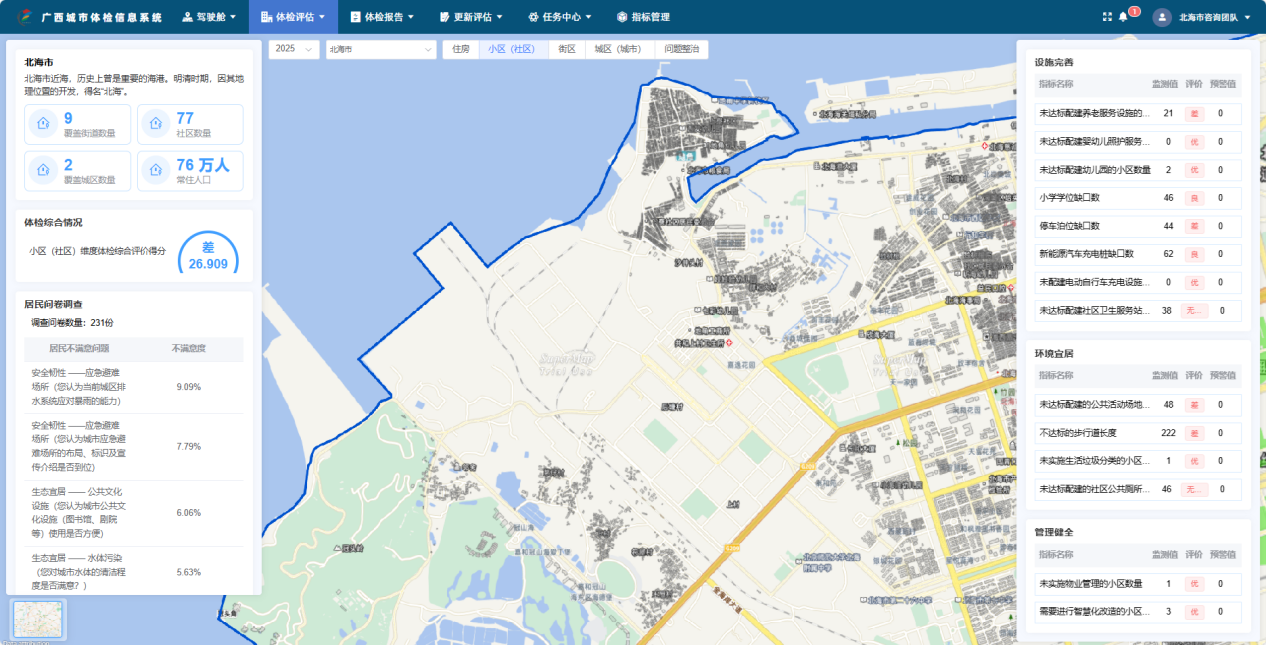Click the basemap thumbnail in bottom-left corner
The width and height of the screenshot is (1266, 645).
(38, 619)
